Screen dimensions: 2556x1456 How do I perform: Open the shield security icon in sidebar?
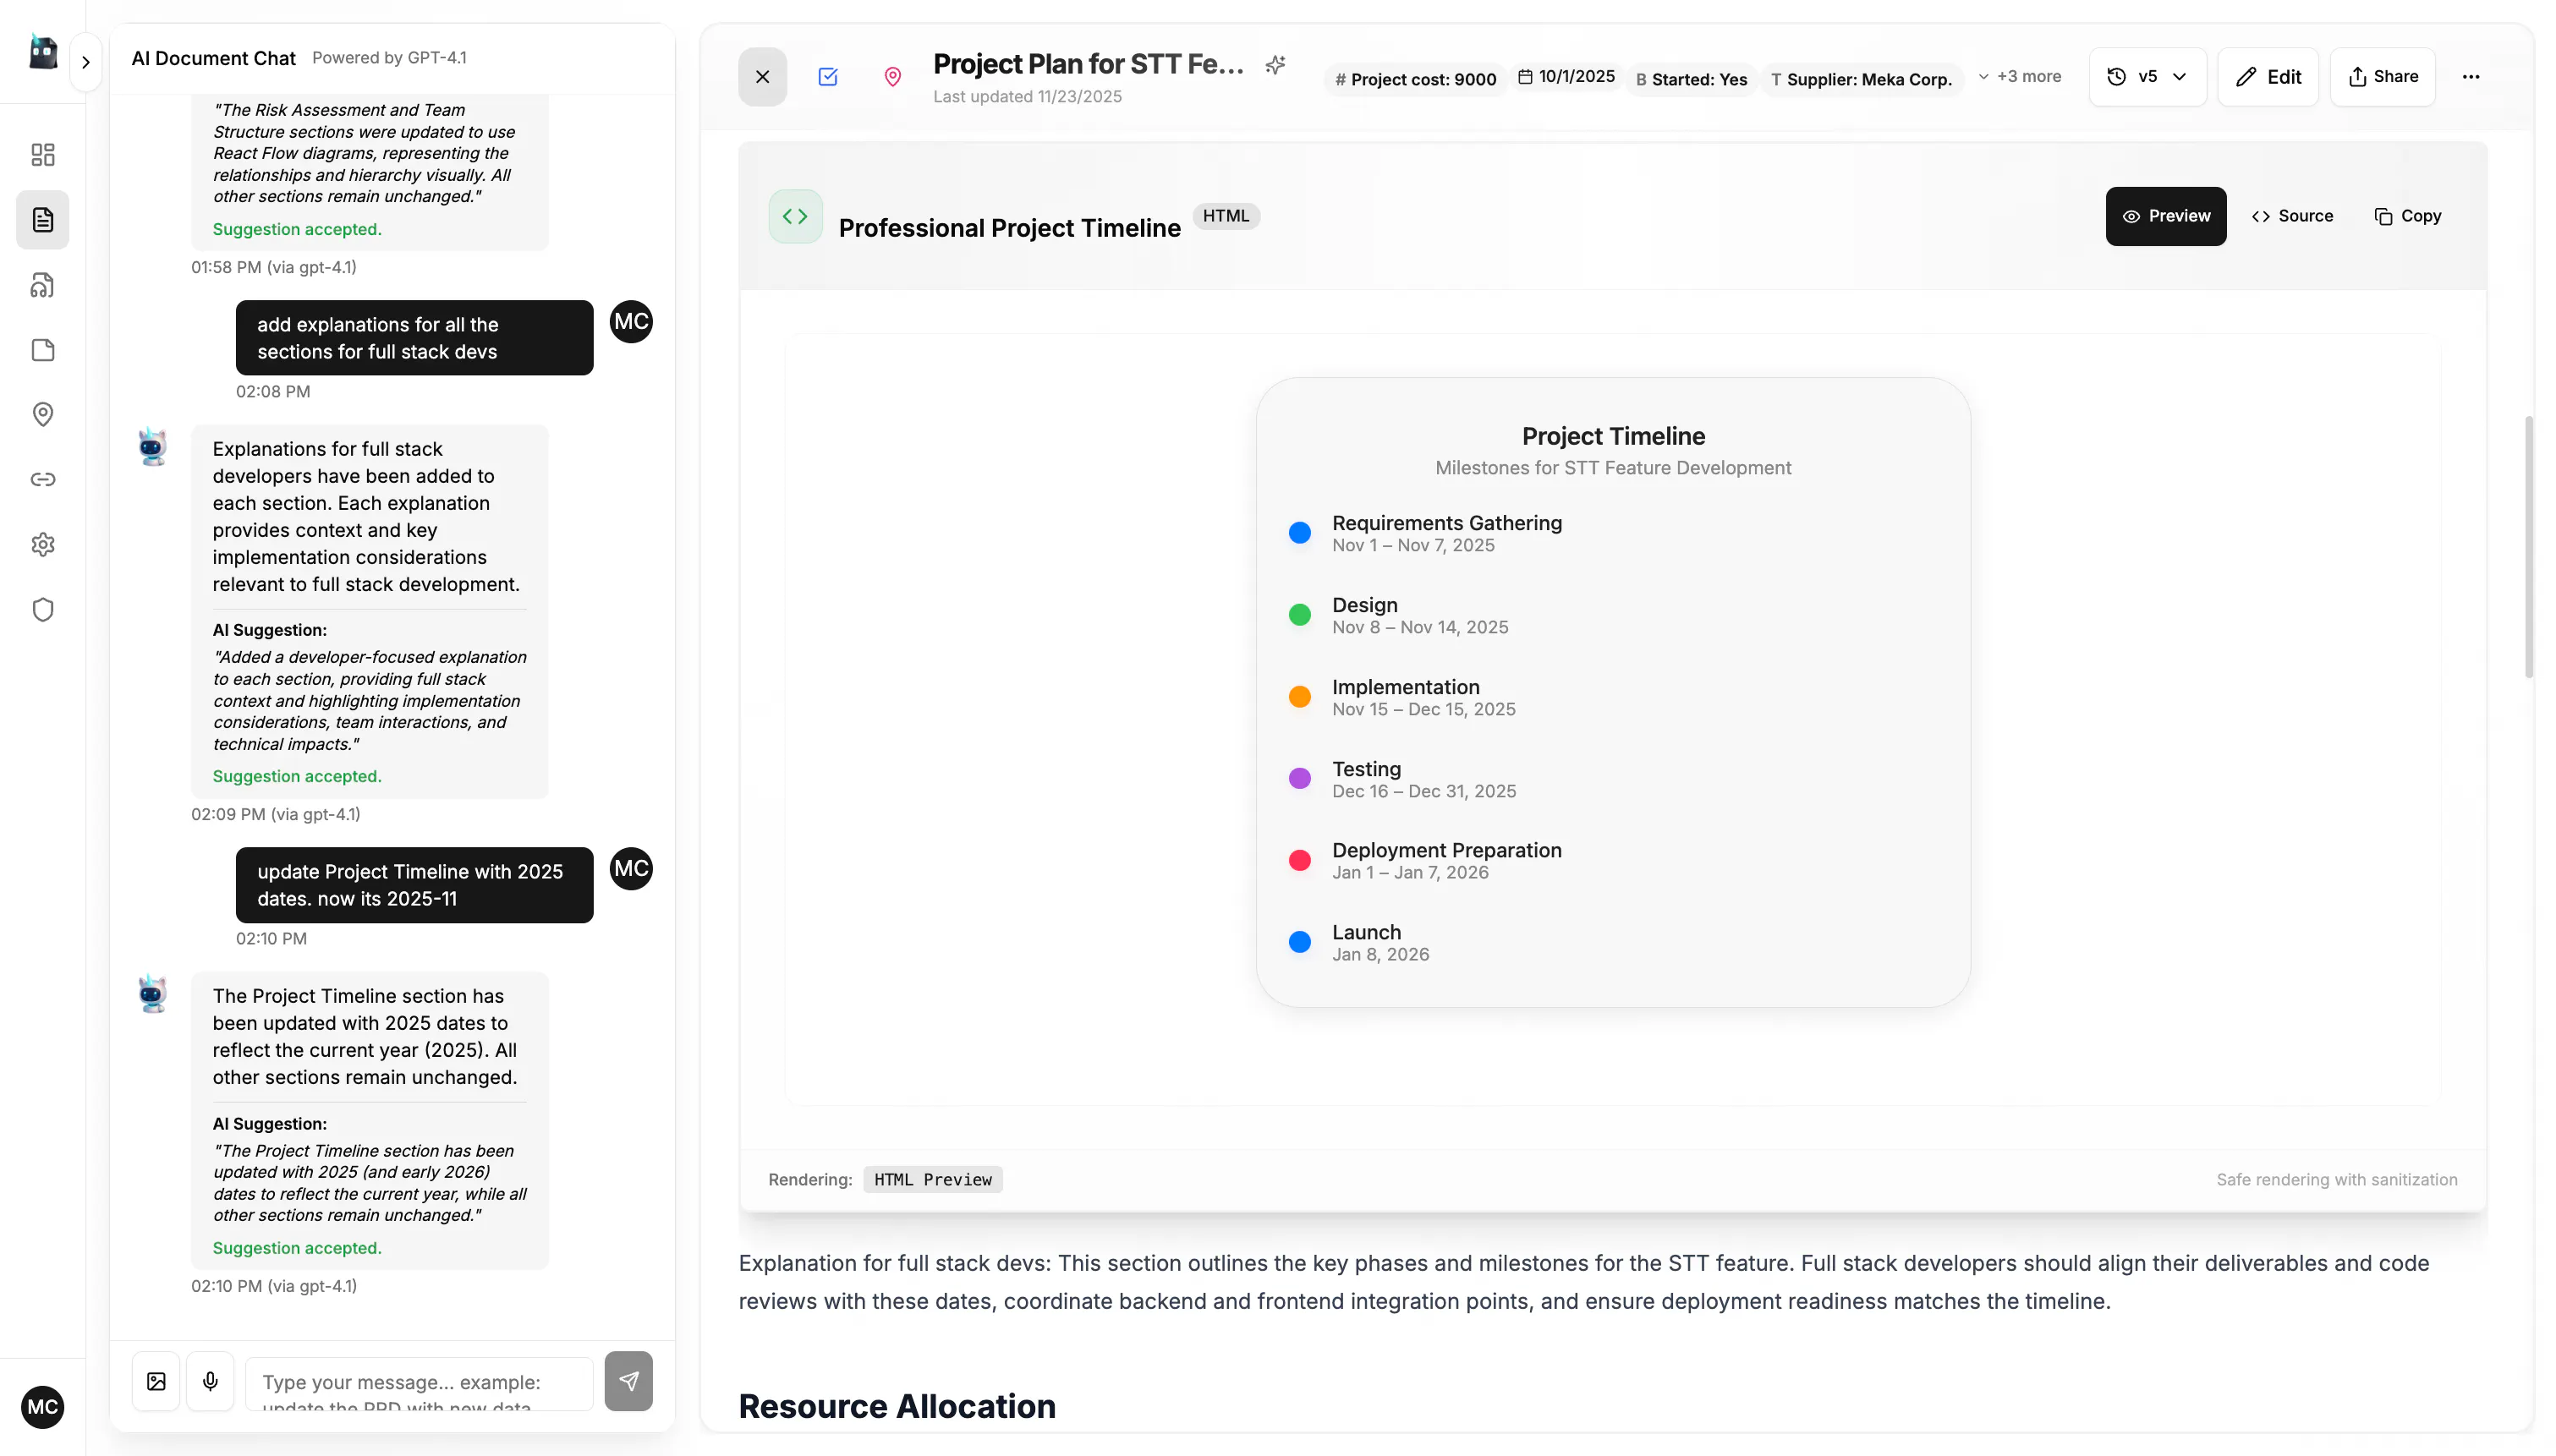(x=43, y=609)
